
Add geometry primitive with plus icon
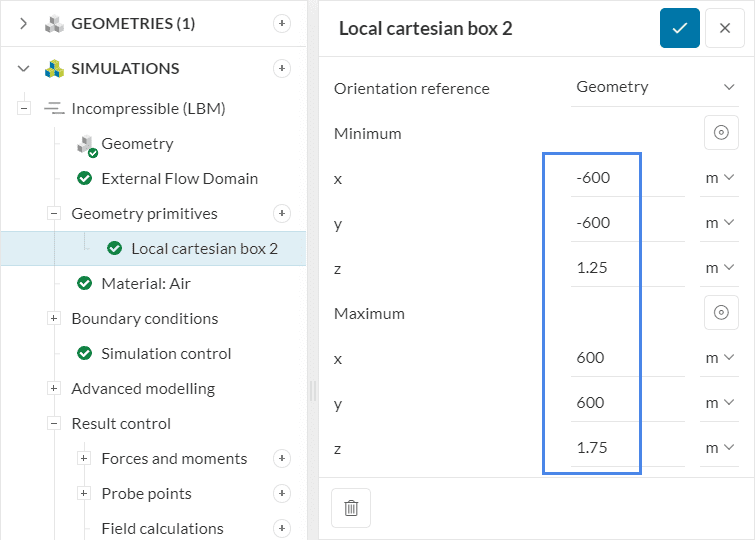(x=282, y=213)
